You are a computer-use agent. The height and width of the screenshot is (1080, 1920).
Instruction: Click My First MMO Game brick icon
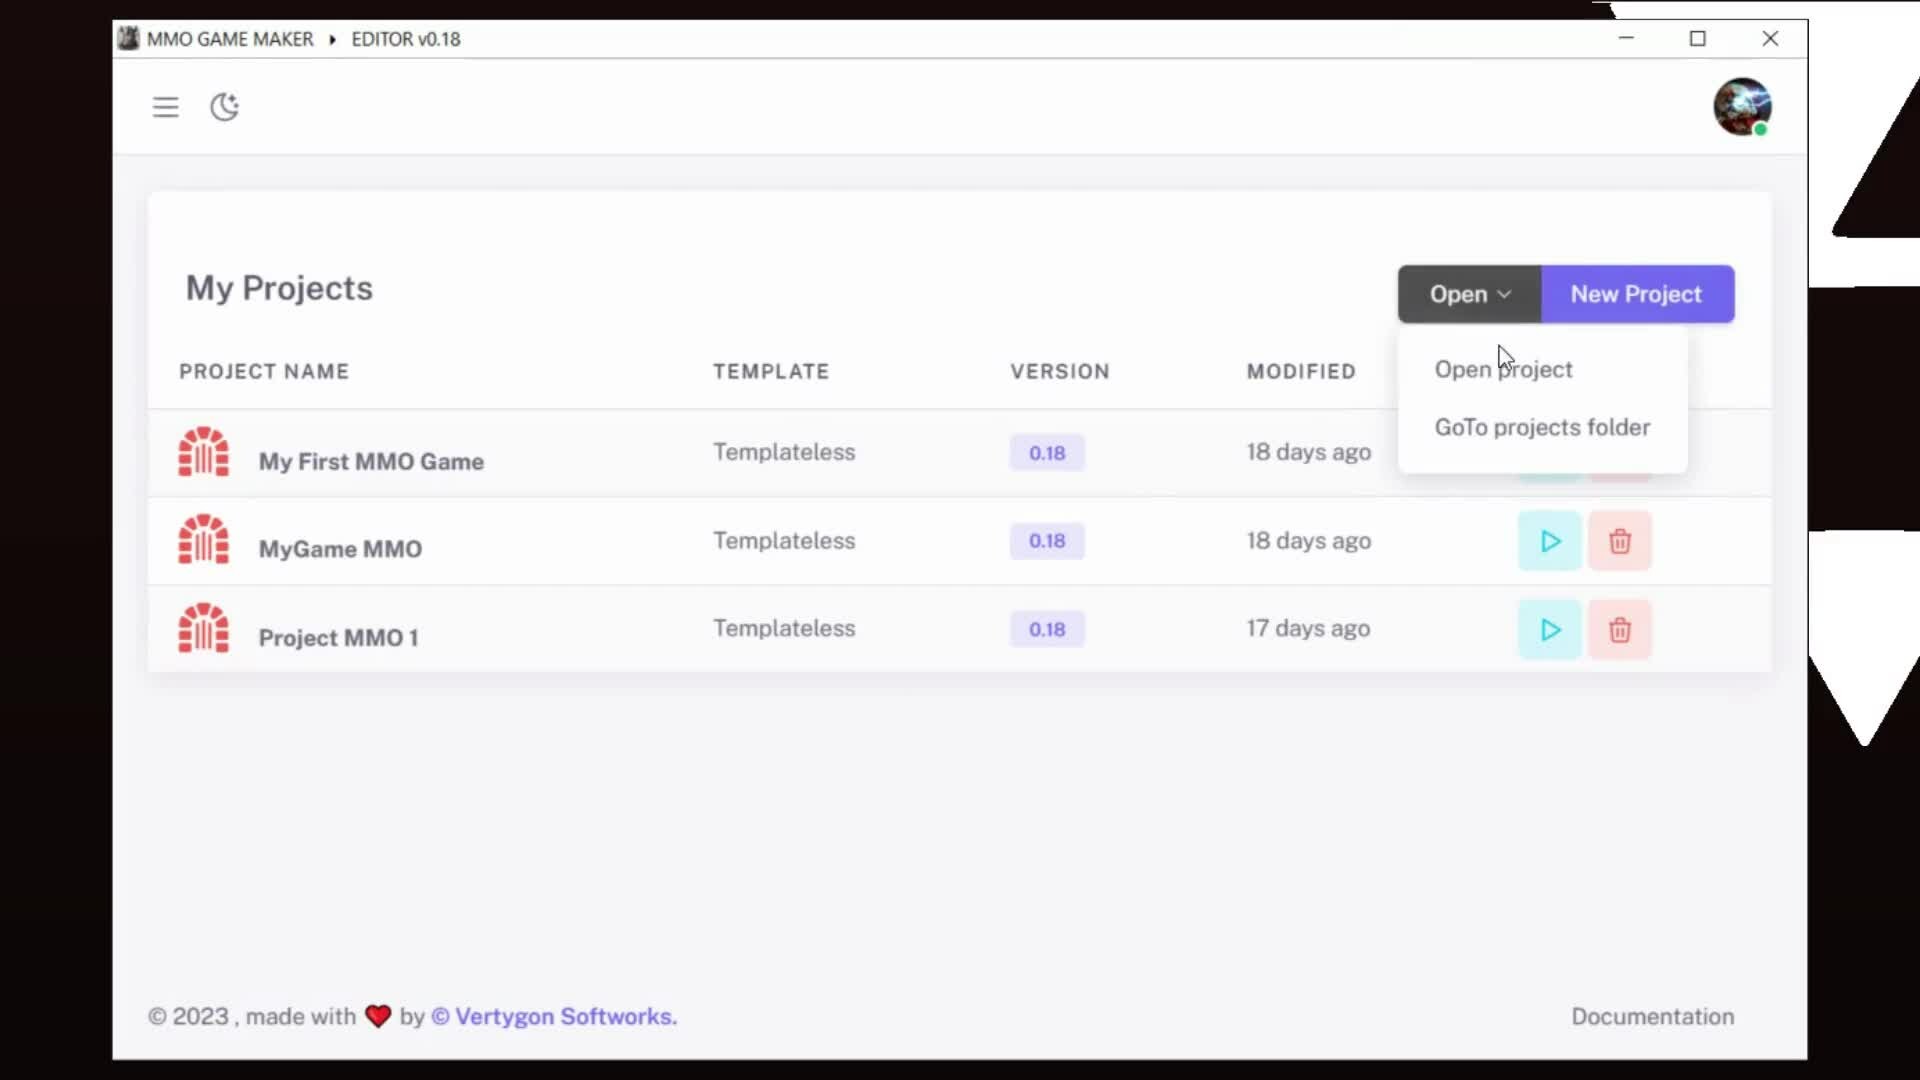point(204,452)
